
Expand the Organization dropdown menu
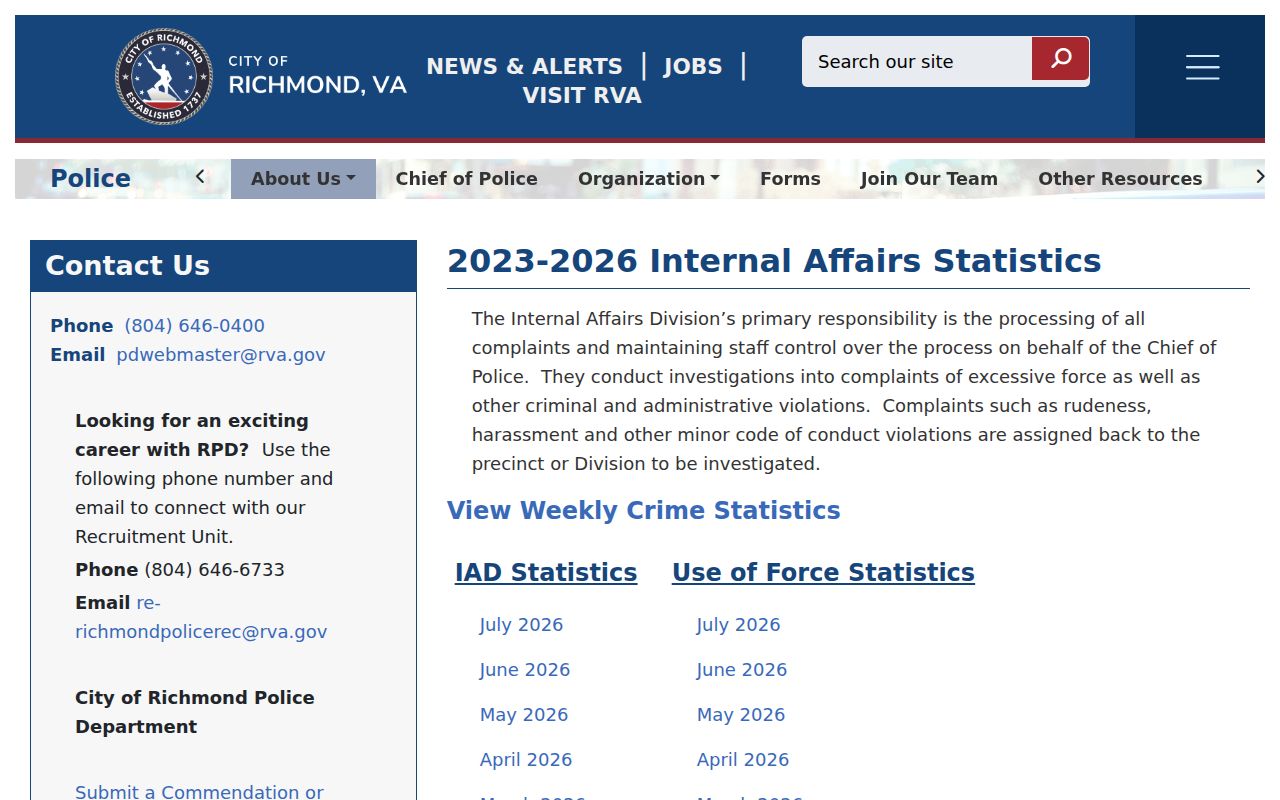click(x=648, y=179)
